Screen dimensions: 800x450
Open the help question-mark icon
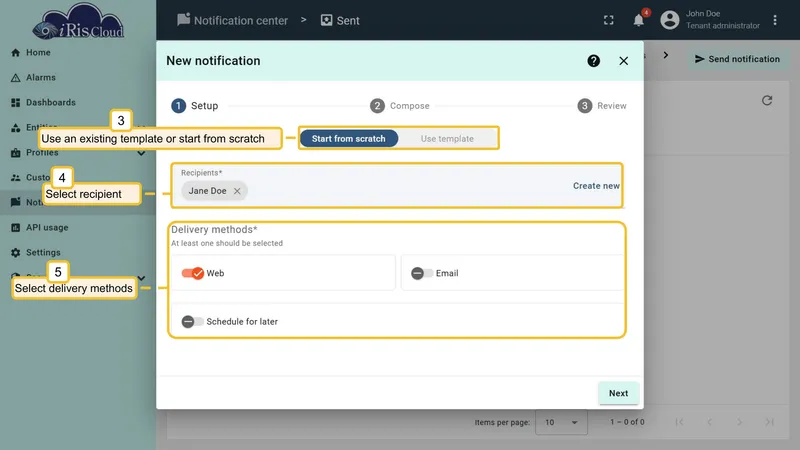[x=593, y=61]
